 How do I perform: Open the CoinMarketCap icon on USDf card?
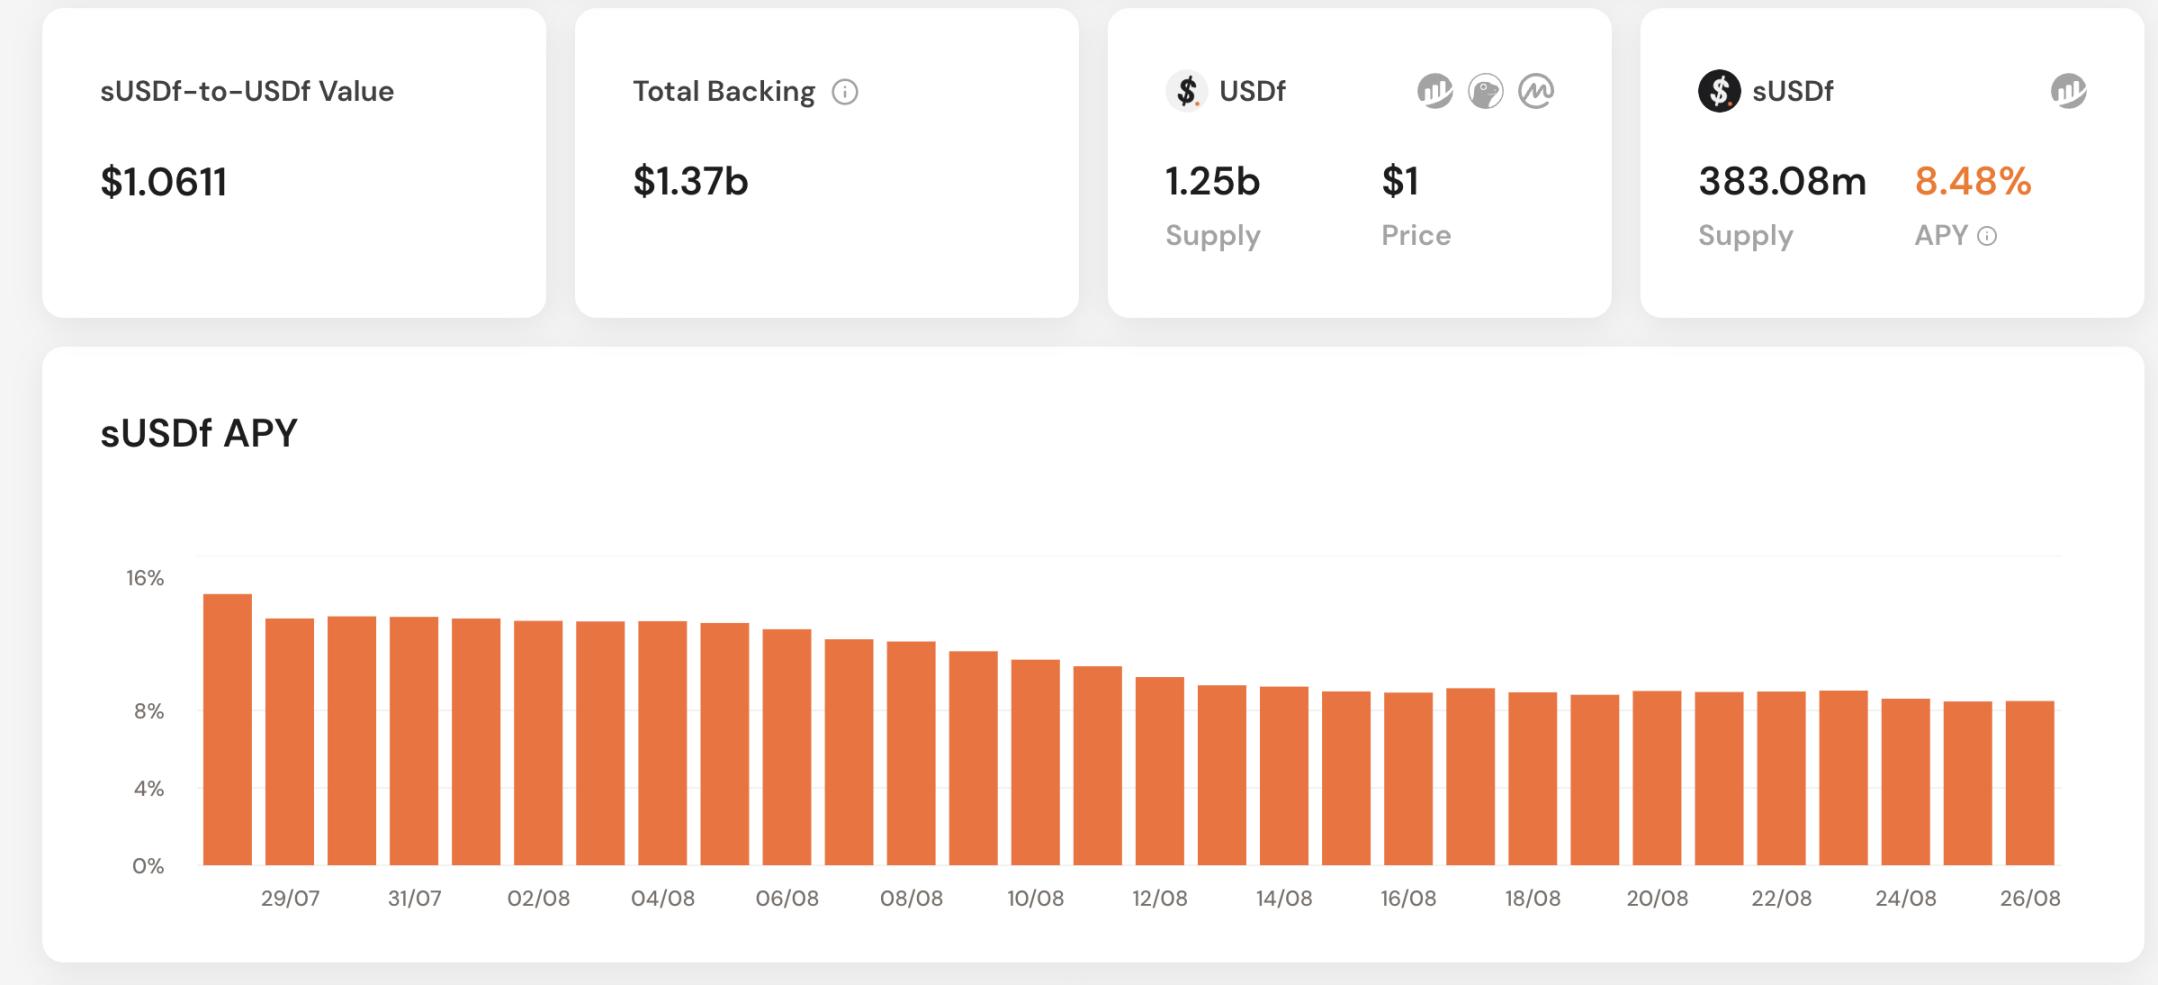point(1536,92)
